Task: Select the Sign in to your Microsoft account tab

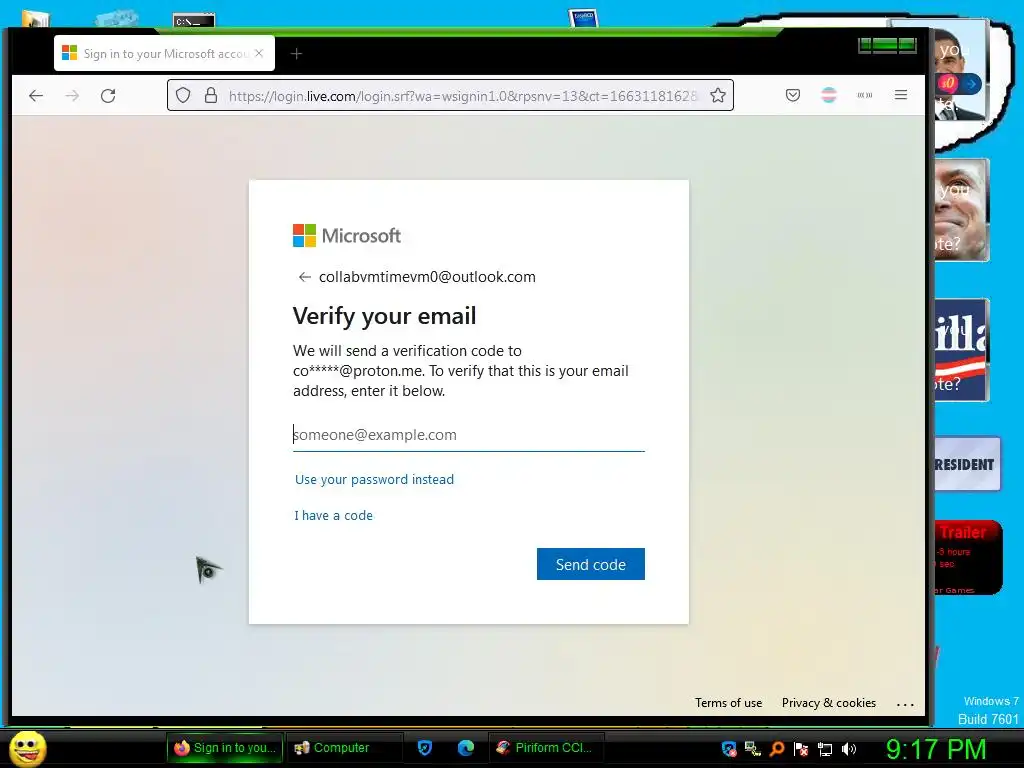Action: [164, 54]
